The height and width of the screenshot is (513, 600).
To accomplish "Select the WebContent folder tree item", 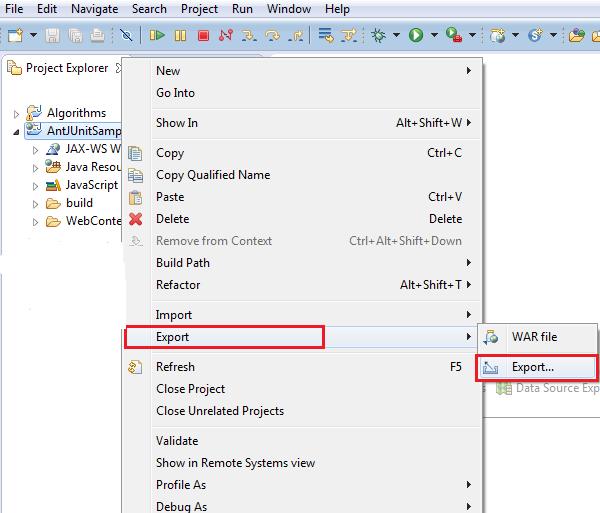I will (x=92, y=221).
